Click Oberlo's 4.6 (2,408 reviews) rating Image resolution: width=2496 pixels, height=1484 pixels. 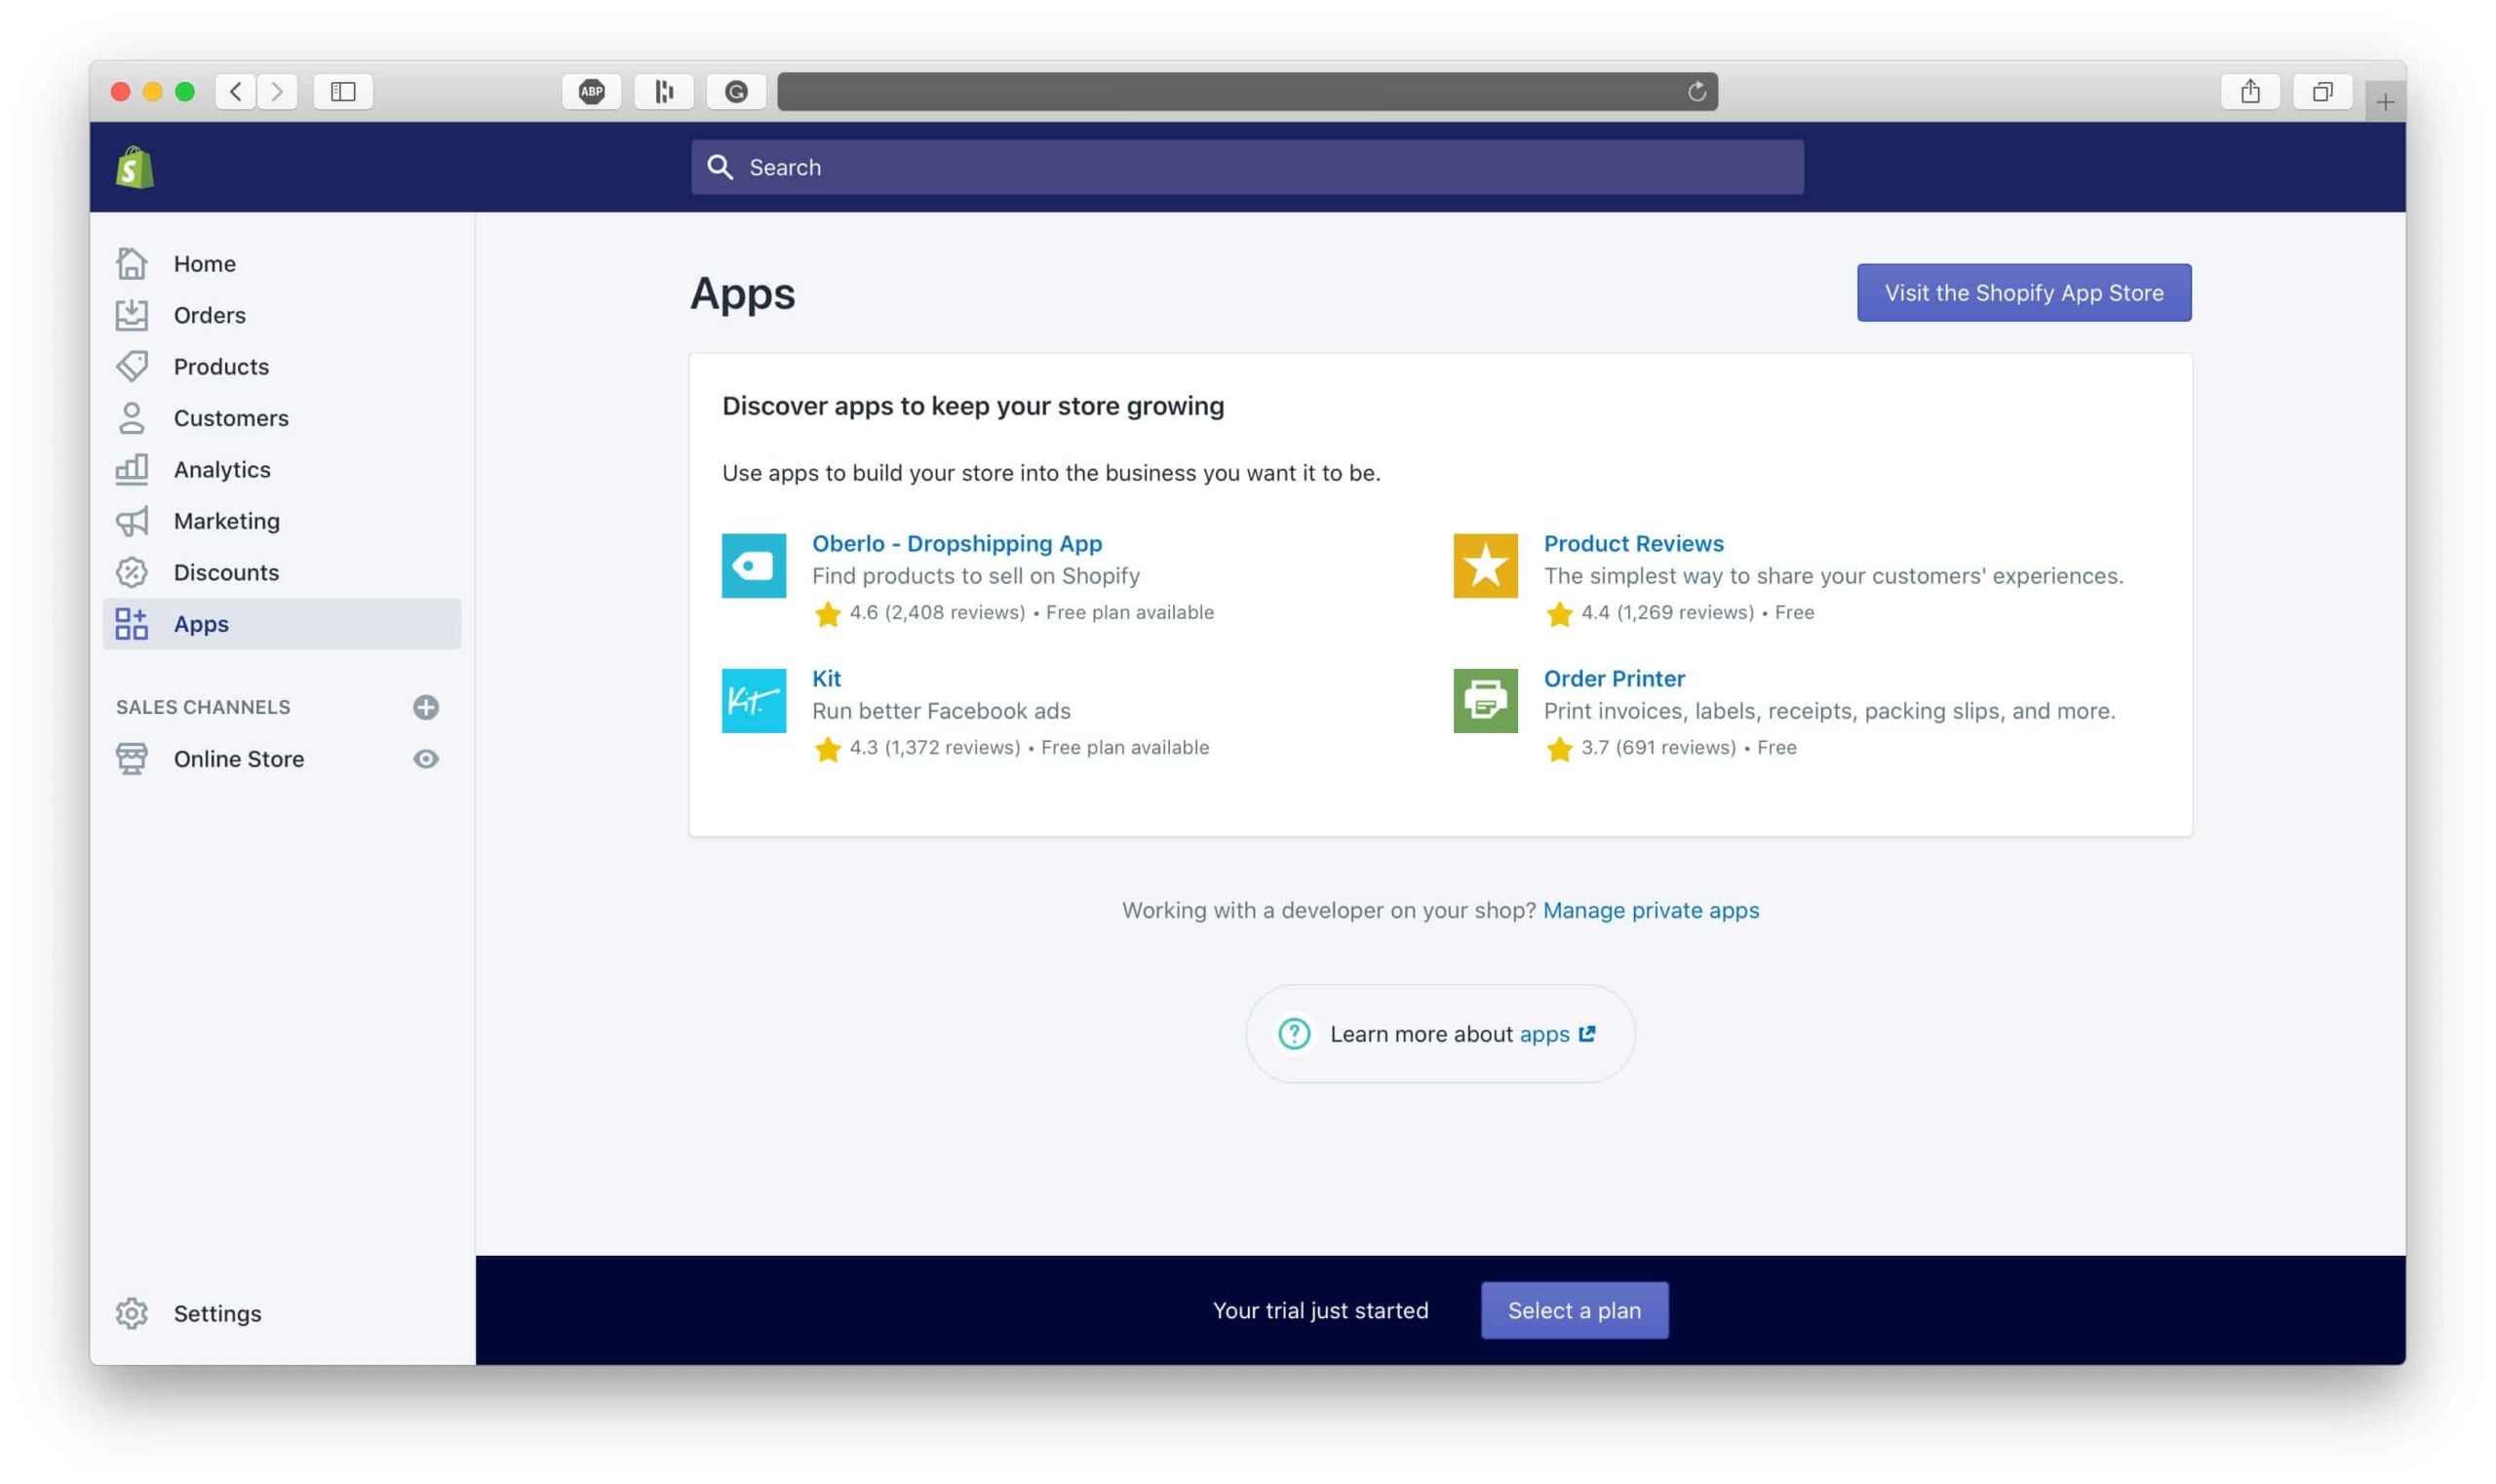click(936, 612)
